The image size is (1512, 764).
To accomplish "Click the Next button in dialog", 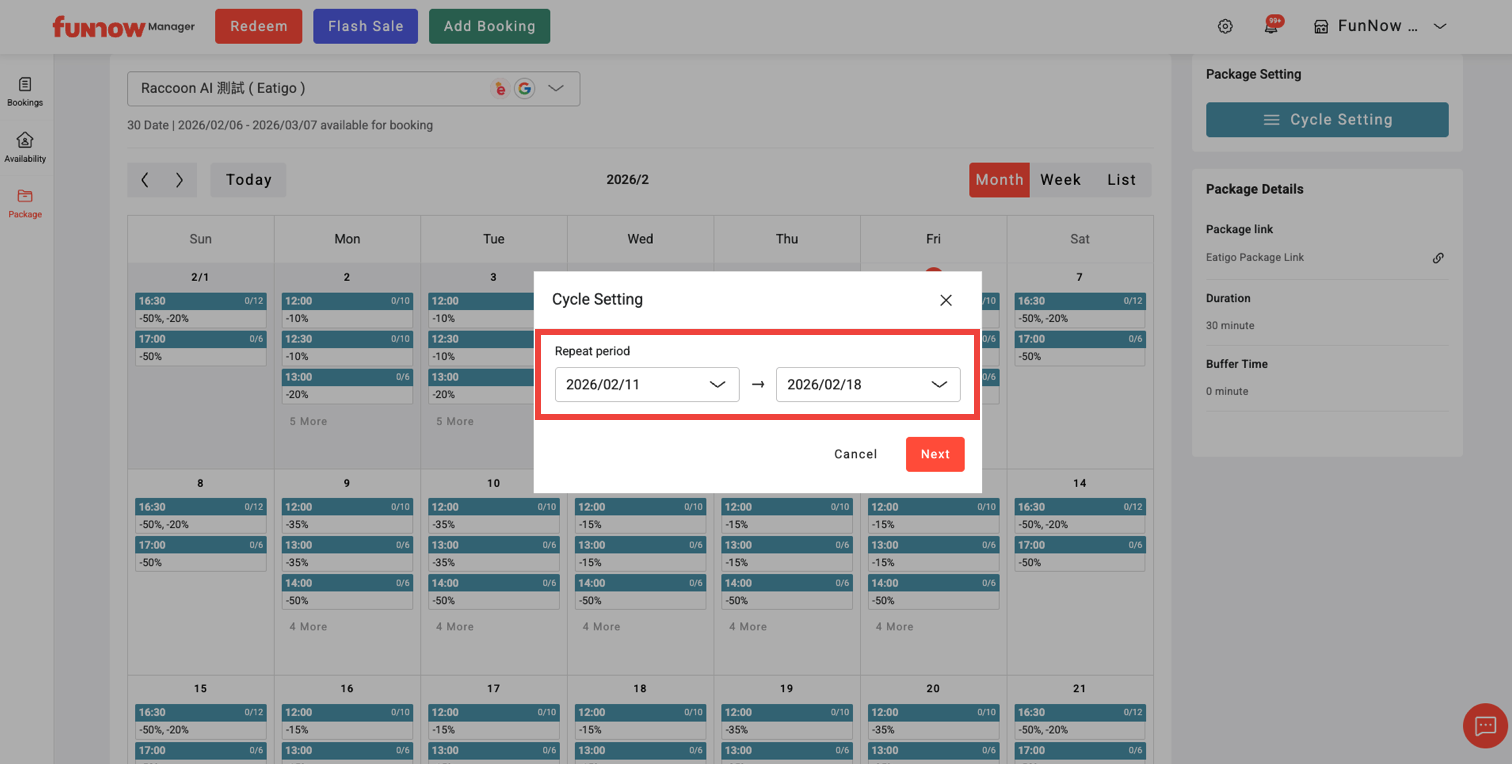I will (x=935, y=454).
